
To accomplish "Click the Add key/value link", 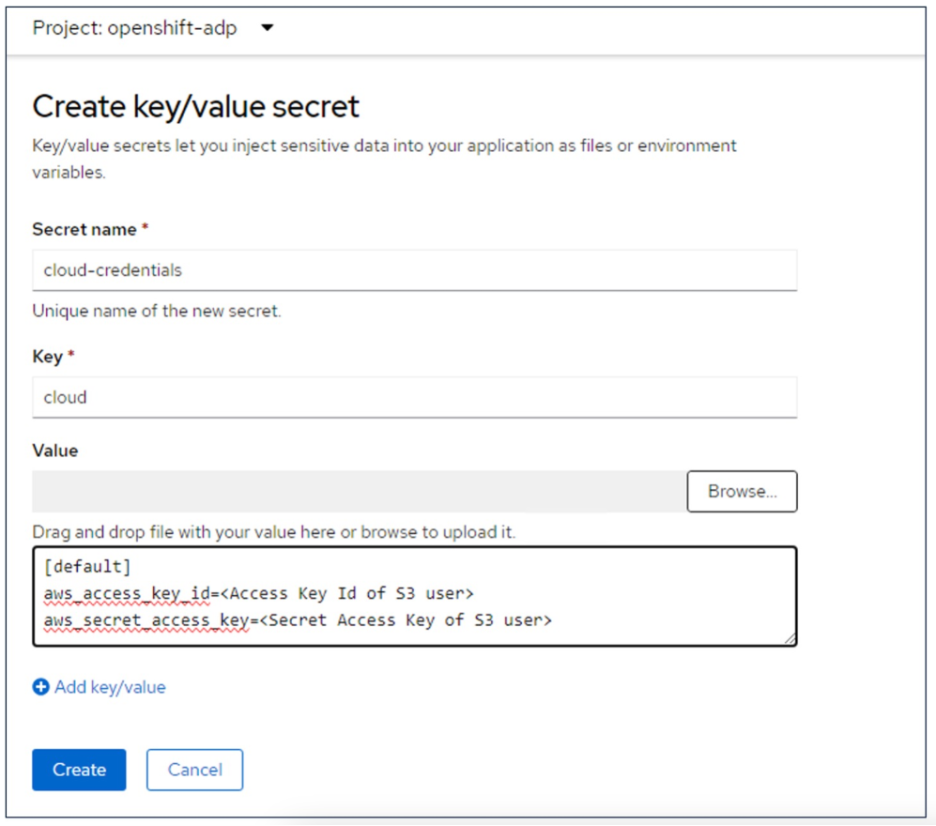I will click(x=110, y=687).
